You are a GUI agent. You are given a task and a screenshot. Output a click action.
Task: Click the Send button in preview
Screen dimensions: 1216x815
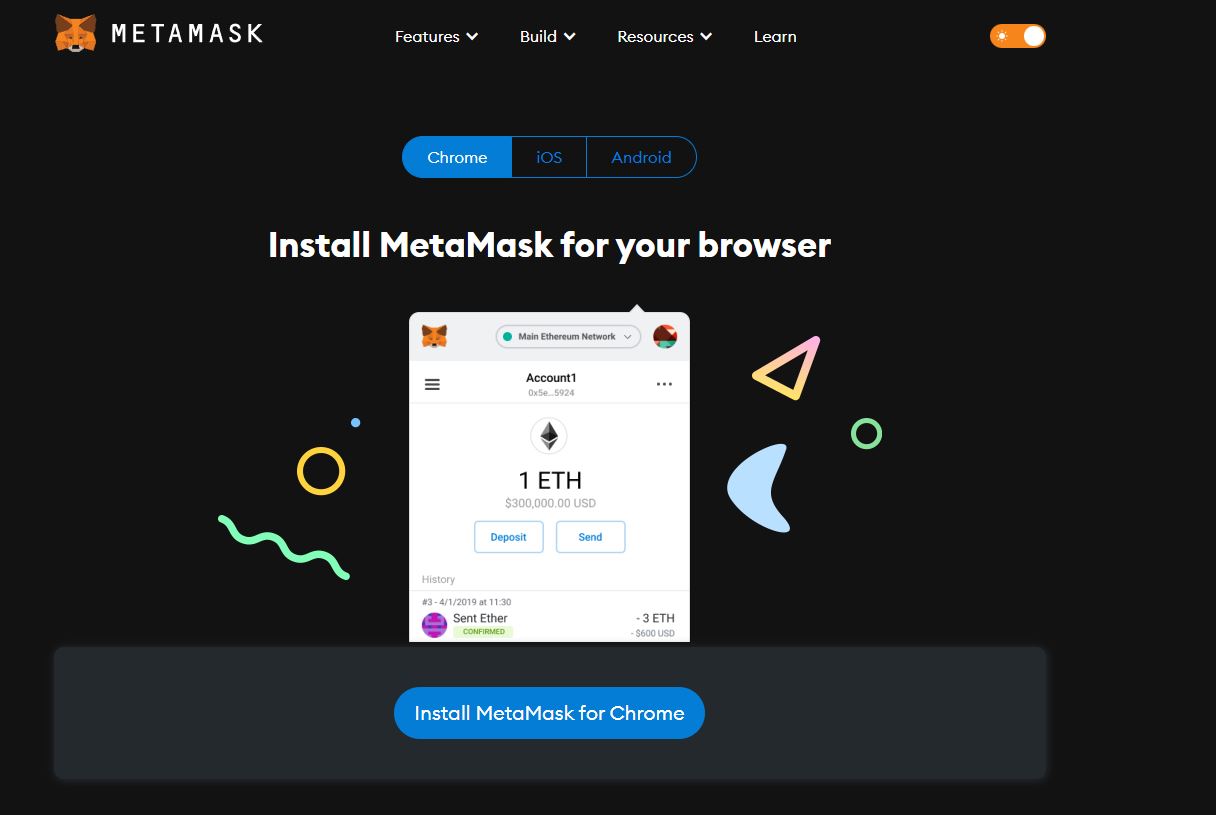pyautogui.click(x=590, y=537)
